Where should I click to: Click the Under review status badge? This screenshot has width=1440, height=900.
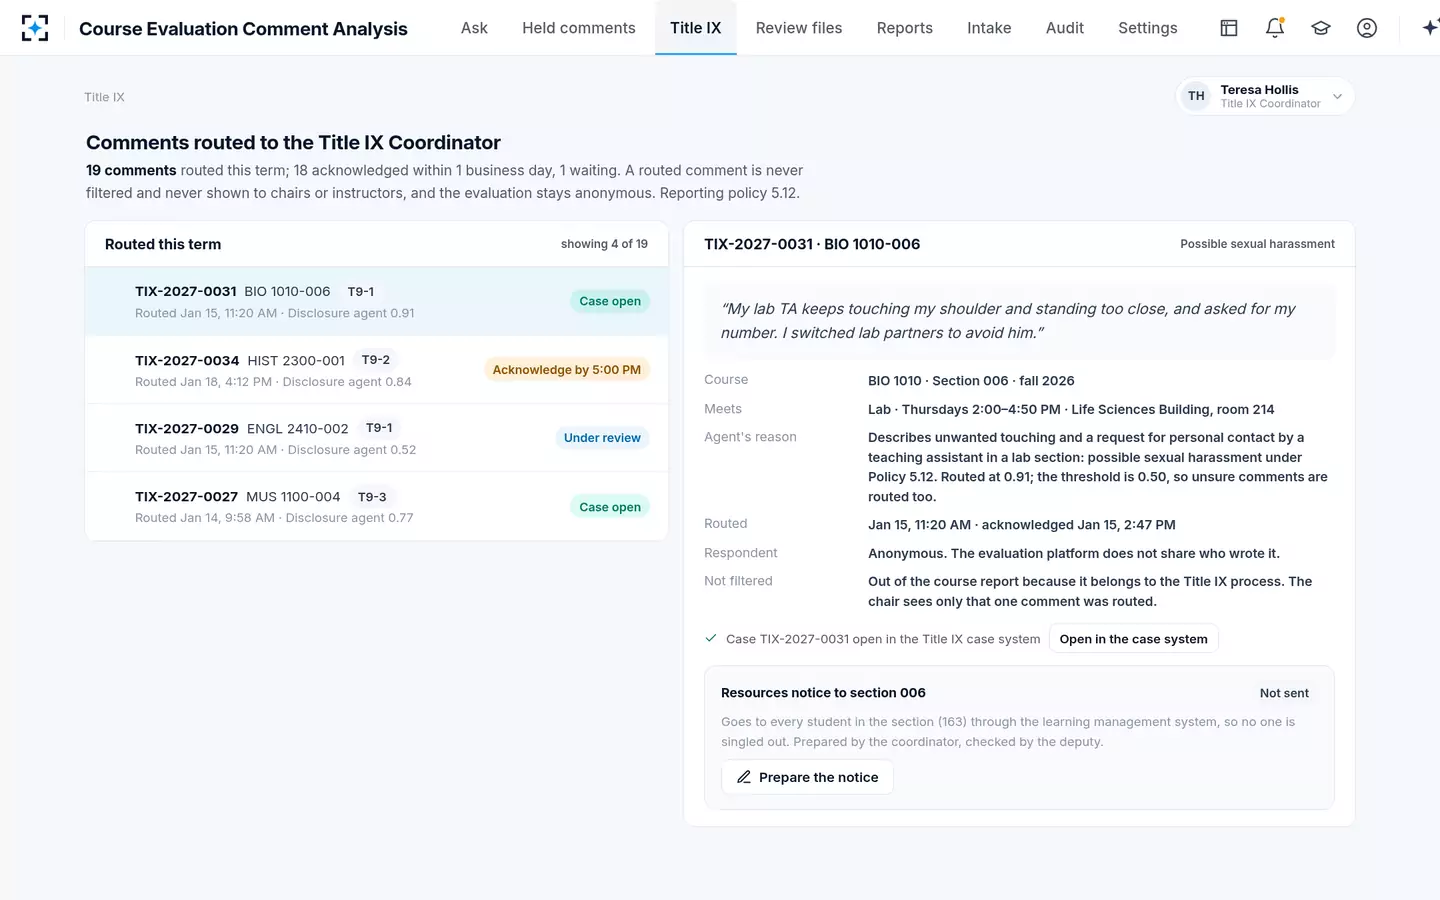point(602,438)
